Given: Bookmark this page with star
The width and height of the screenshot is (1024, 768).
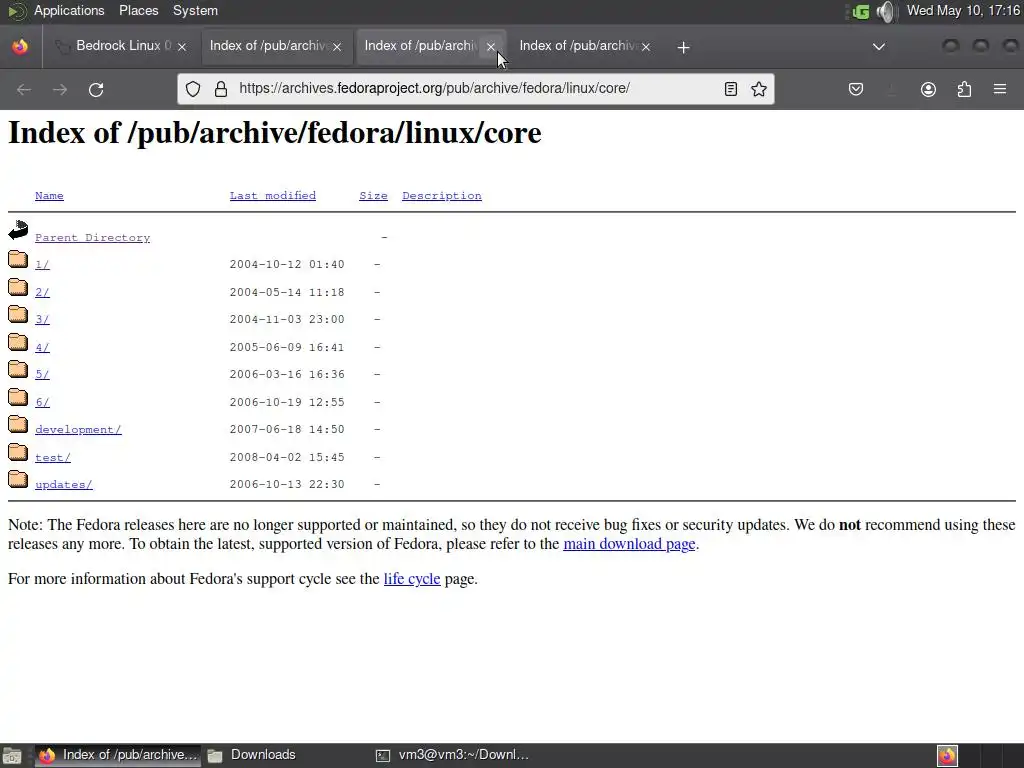Looking at the screenshot, I should [759, 89].
